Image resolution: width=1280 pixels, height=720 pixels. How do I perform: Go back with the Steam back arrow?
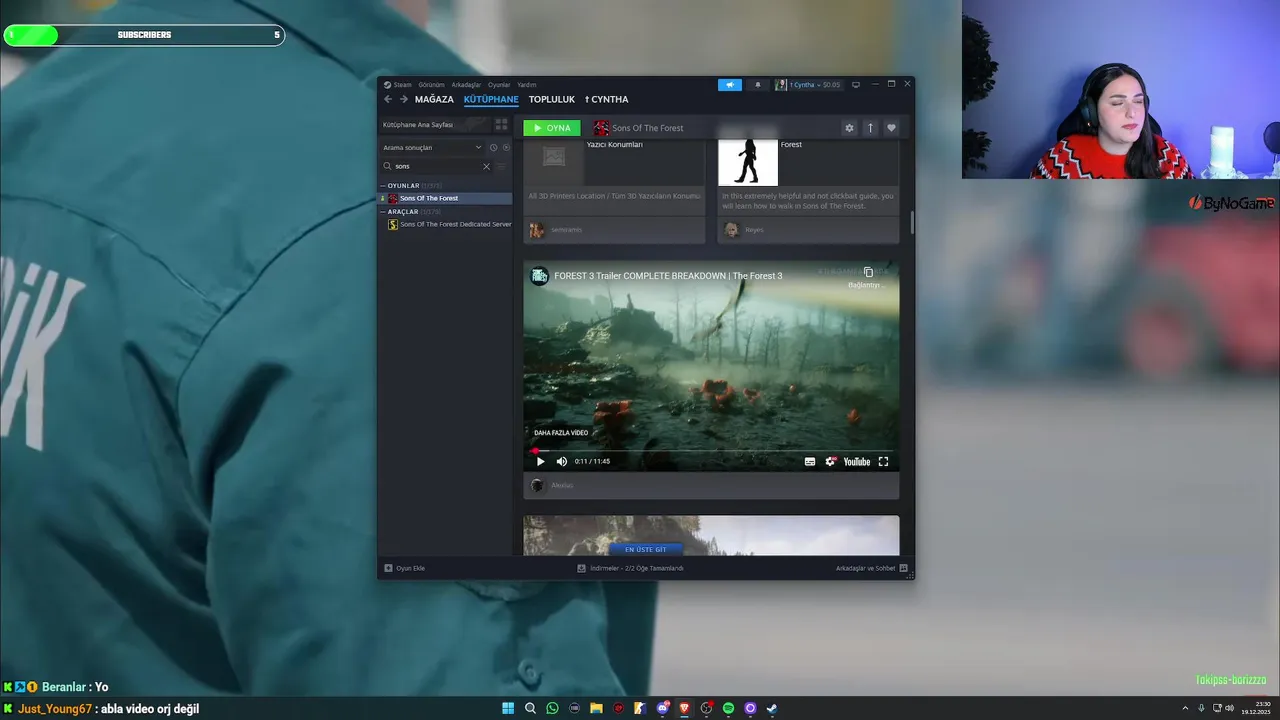coord(388,99)
